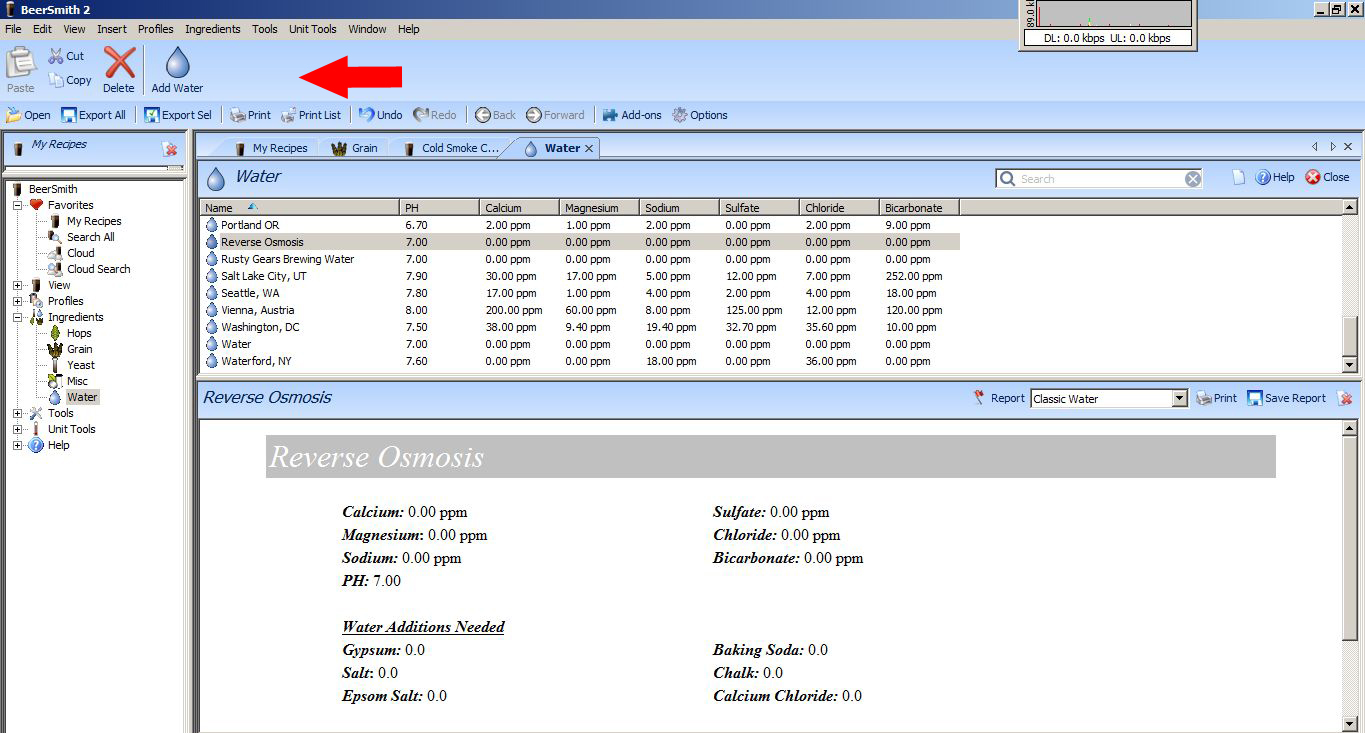
Task: Switch to the My Recipes tab
Action: [271, 148]
